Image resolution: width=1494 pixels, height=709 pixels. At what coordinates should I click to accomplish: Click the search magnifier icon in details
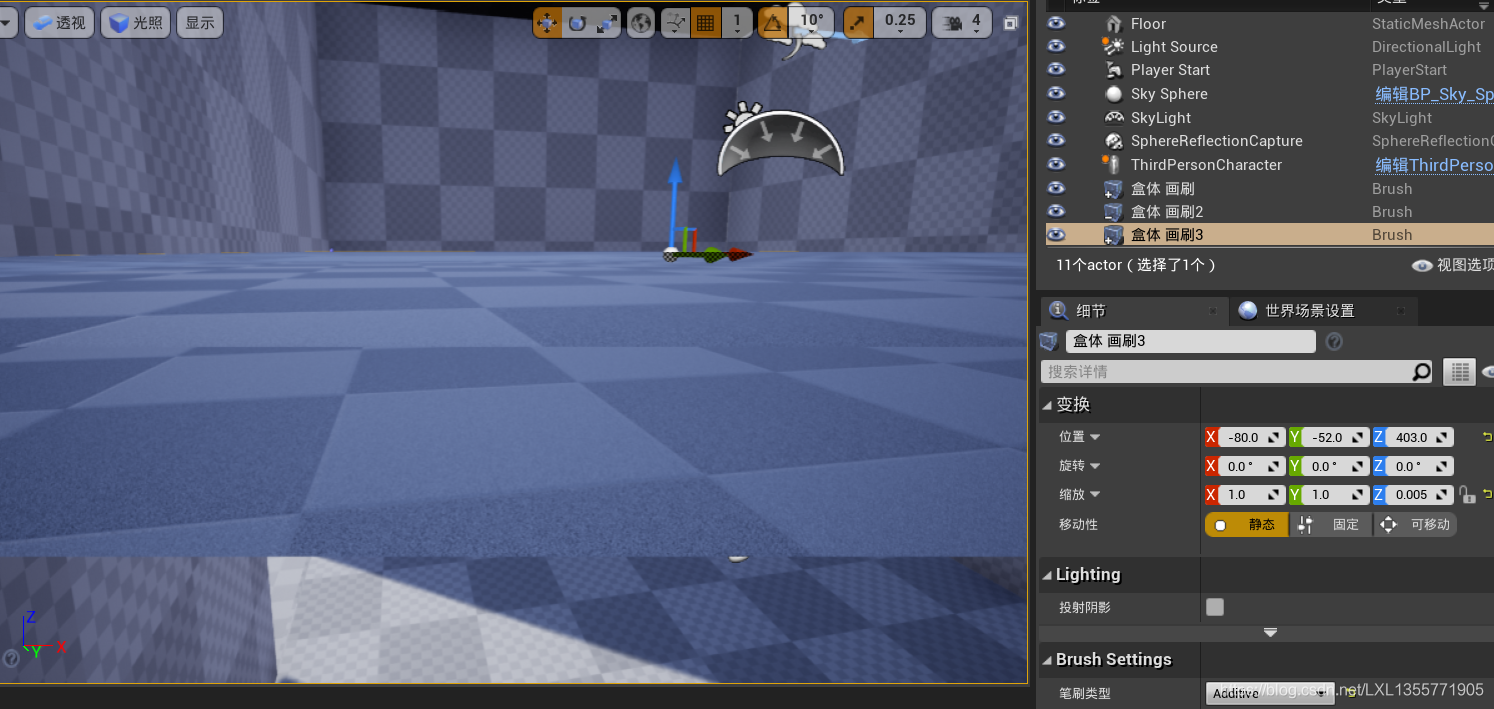tap(1421, 372)
